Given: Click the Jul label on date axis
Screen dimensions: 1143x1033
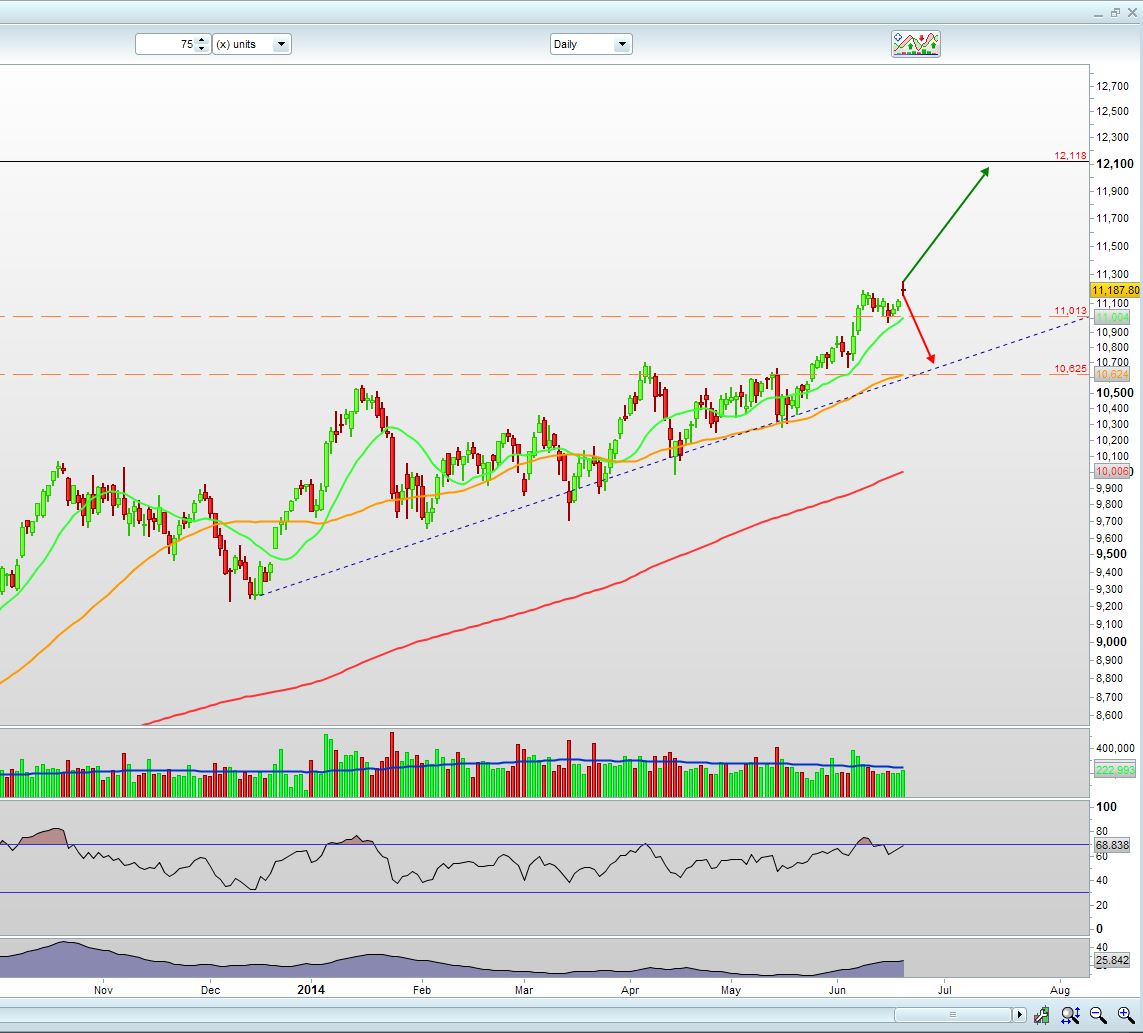Looking at the screenshot, I should pyautogui.click(x=945, y=990).
